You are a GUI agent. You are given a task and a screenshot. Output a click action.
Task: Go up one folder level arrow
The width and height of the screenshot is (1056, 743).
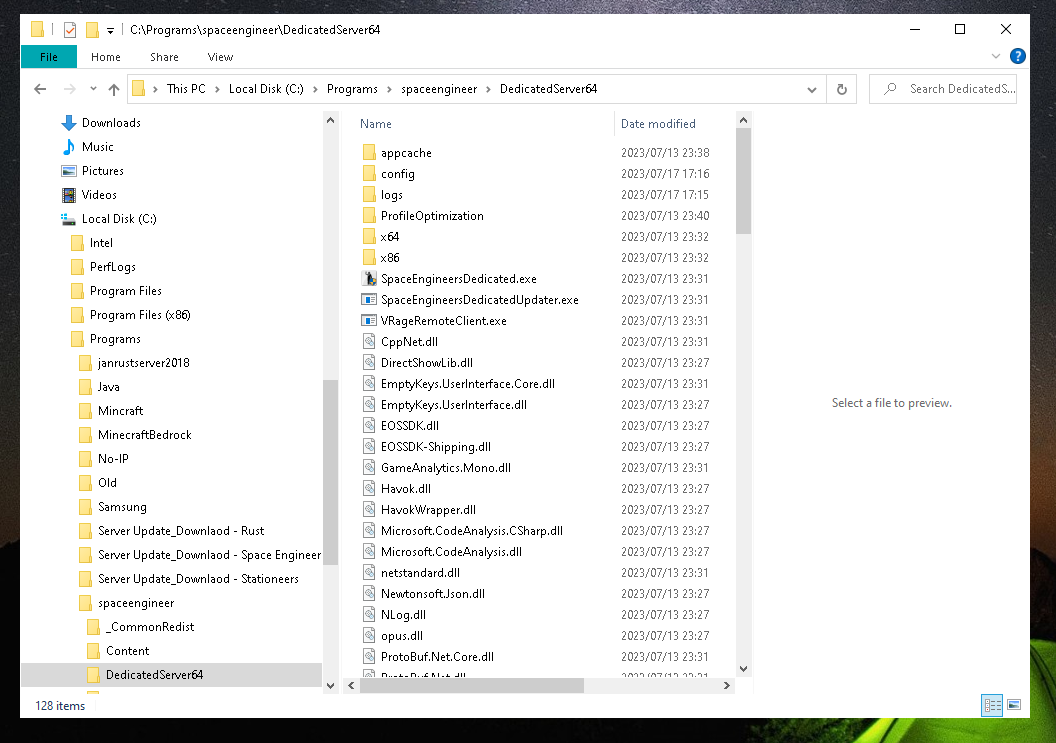coord(113,89)
